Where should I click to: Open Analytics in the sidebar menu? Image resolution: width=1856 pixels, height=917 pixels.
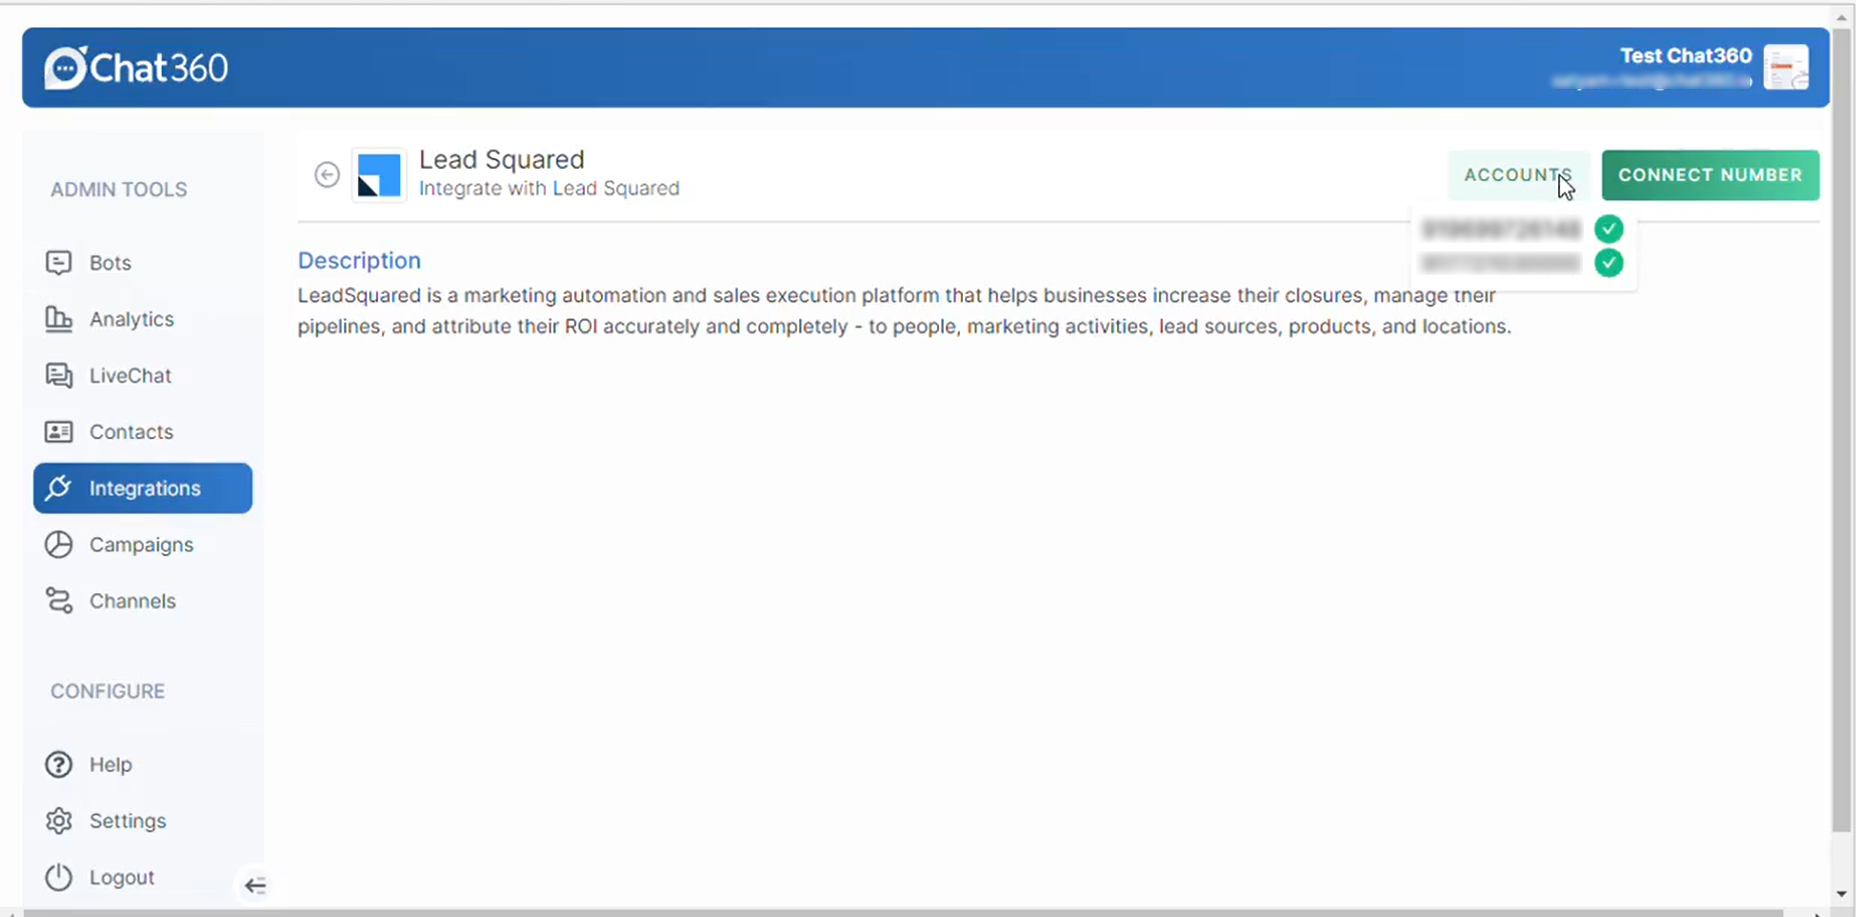[143, 319]
